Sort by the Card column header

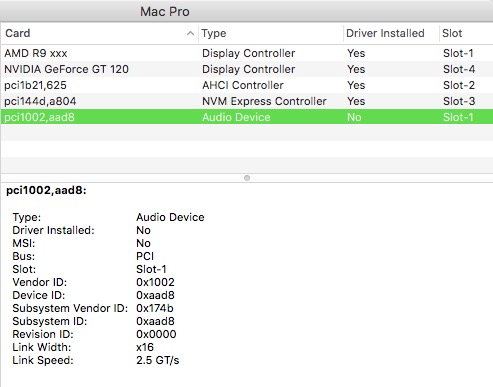click(x=99, y=33)
